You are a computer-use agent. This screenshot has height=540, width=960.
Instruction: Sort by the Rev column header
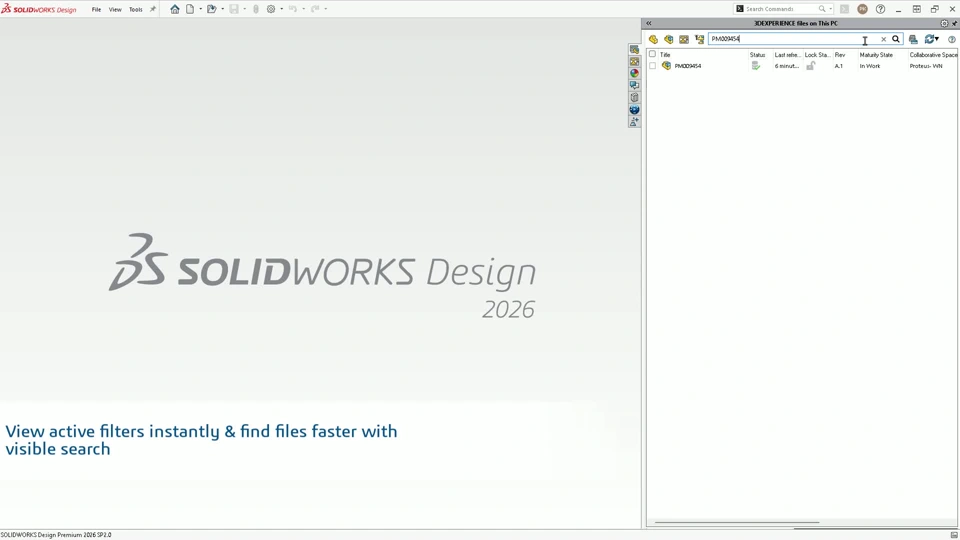click(840, 55)
